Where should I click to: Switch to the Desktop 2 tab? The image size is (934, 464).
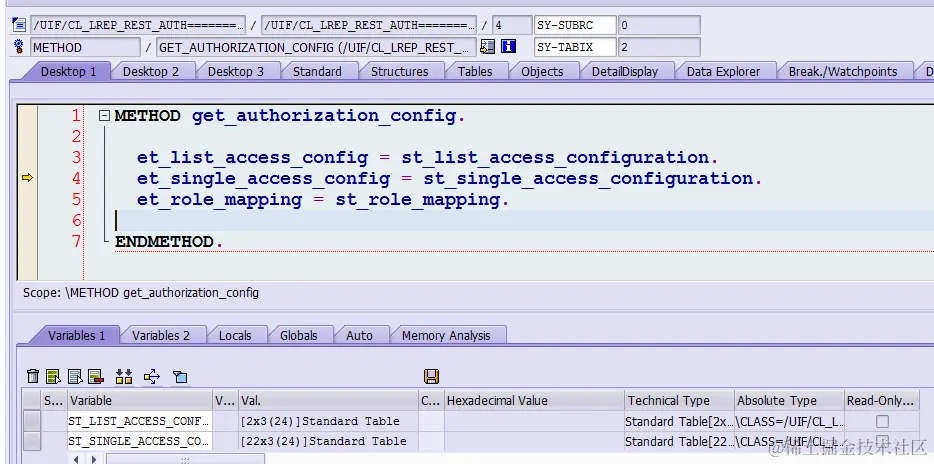pyautogui.click(x=151, y=71)
